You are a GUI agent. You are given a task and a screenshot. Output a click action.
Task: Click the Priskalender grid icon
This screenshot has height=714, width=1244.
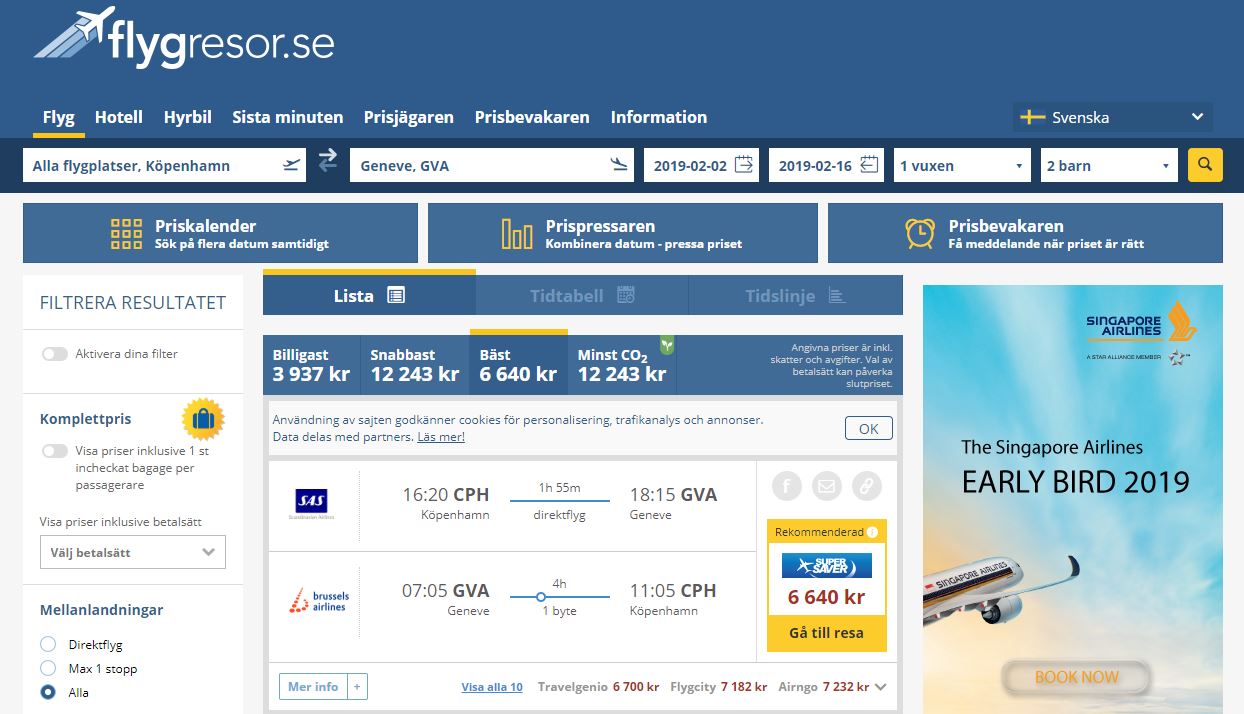pyautogui.click(x=127, y=234)
